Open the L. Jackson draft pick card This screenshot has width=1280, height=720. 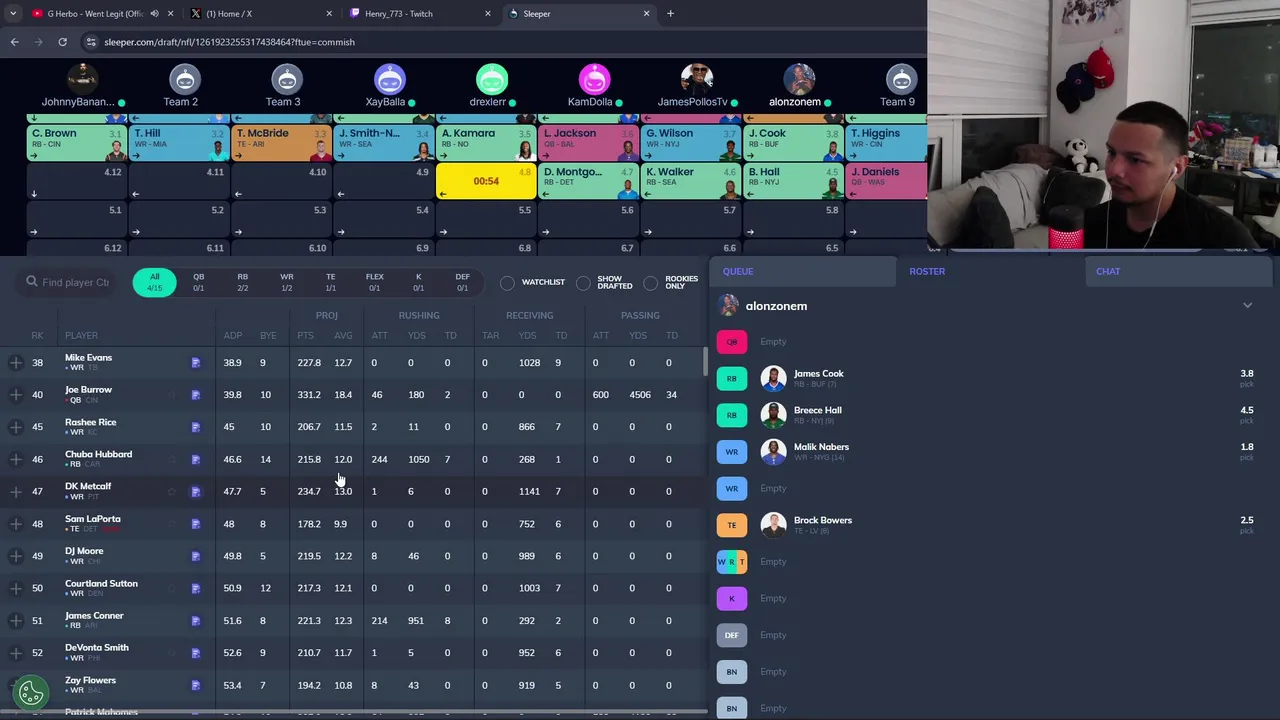[588, 143]
